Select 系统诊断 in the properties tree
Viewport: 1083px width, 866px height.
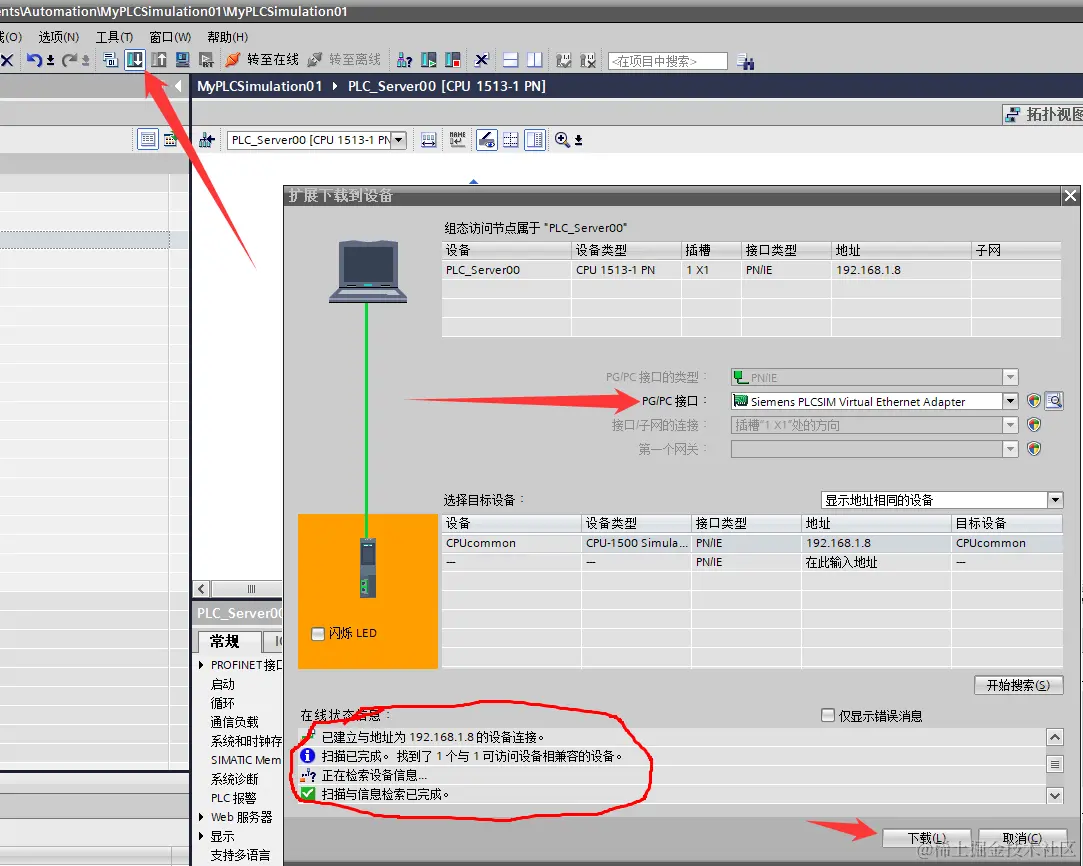(234, 779)
